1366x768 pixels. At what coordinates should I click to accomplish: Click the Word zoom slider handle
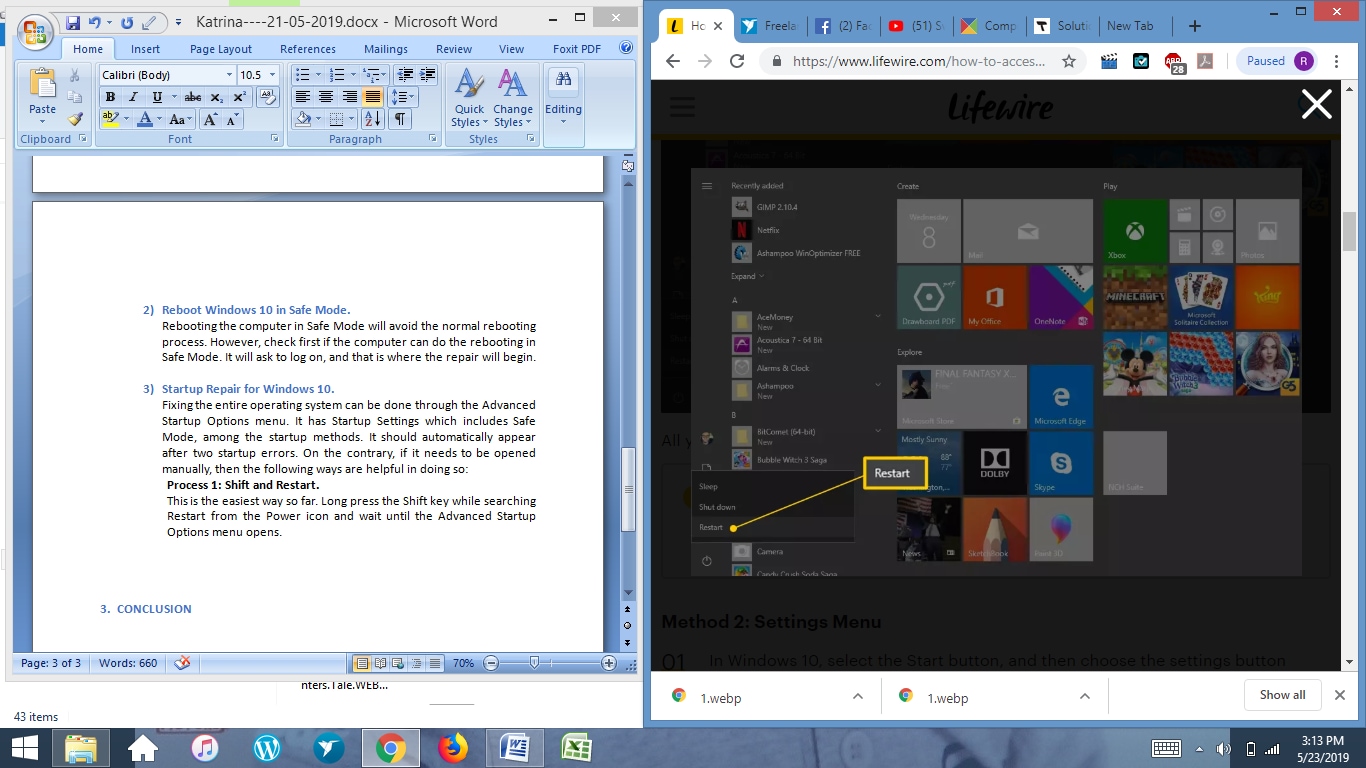coord(535,662)
